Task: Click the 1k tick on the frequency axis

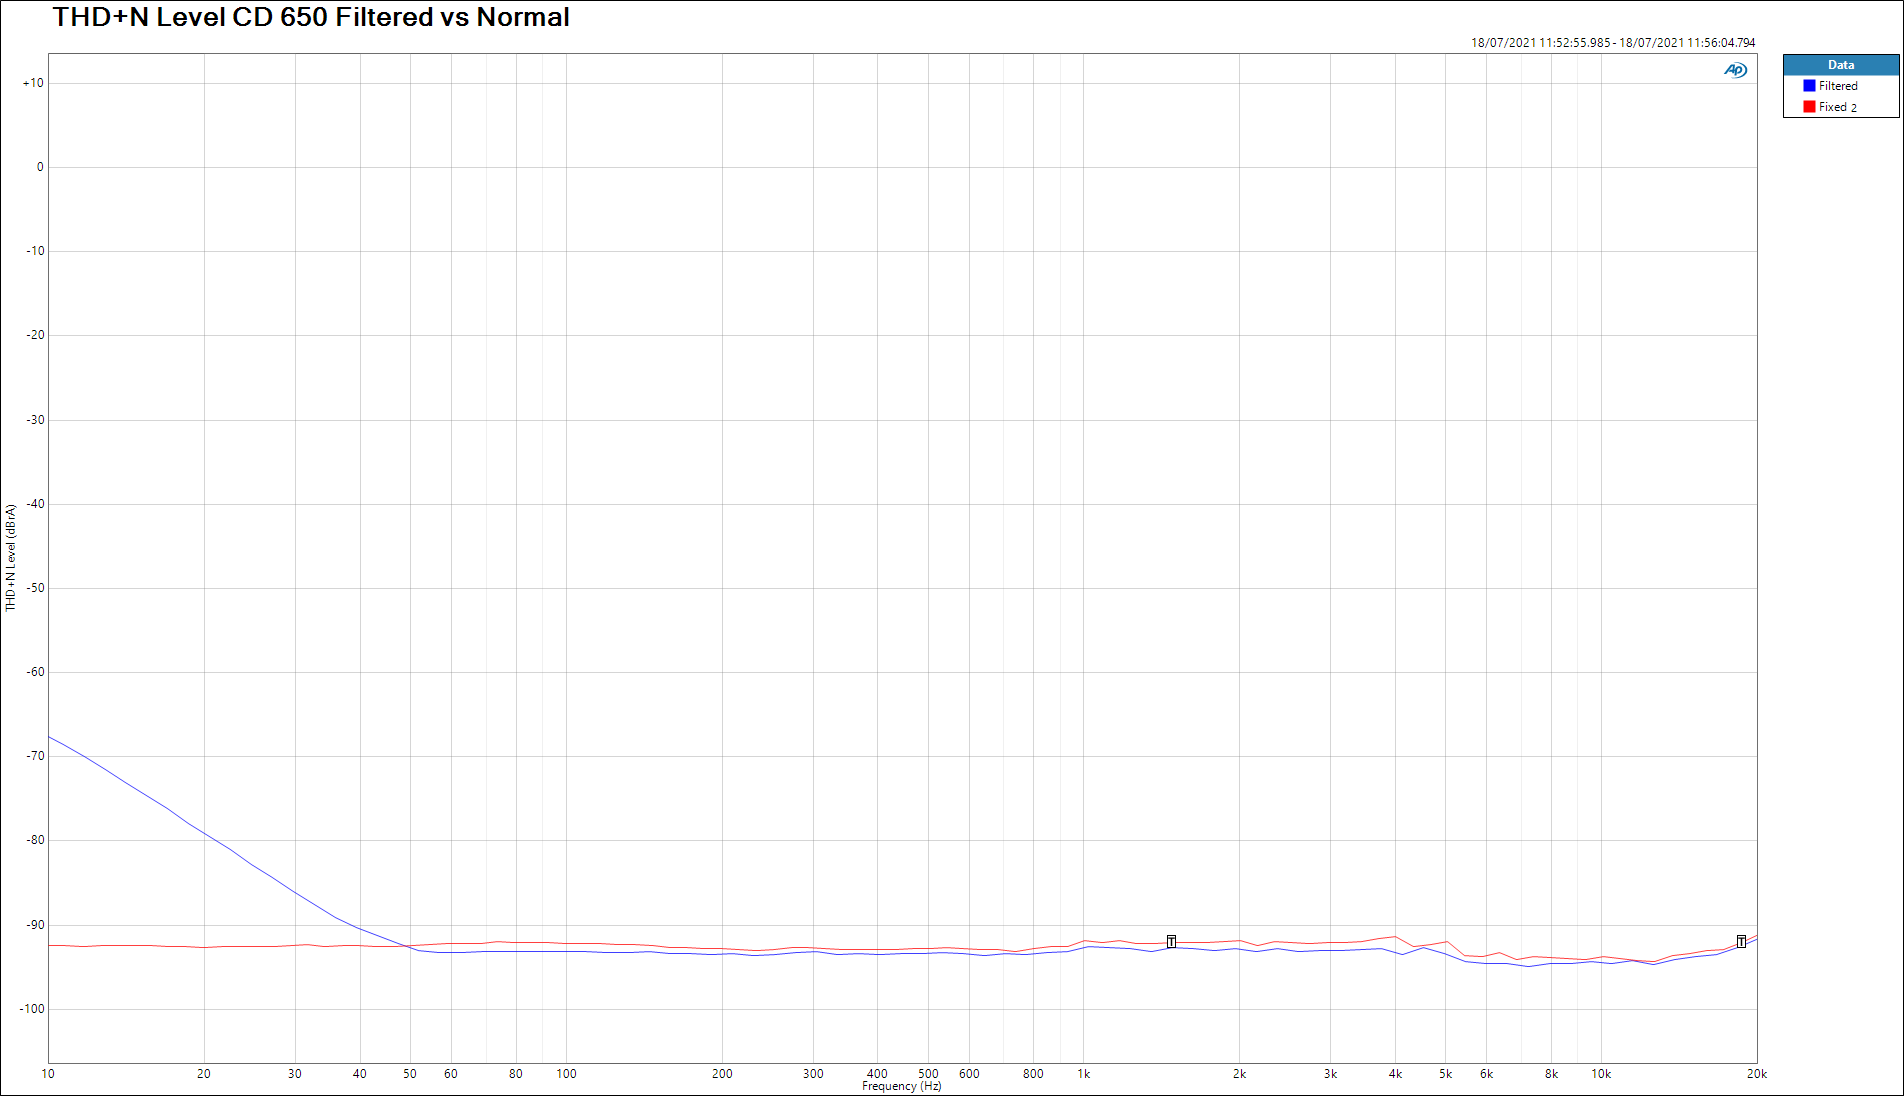Action: [x=1083, y=1074]
